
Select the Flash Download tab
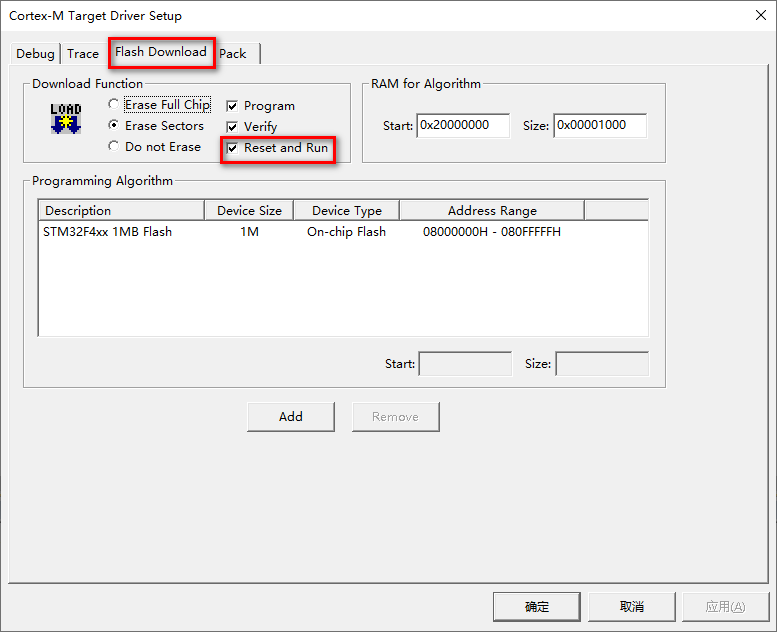click(161, 52)
